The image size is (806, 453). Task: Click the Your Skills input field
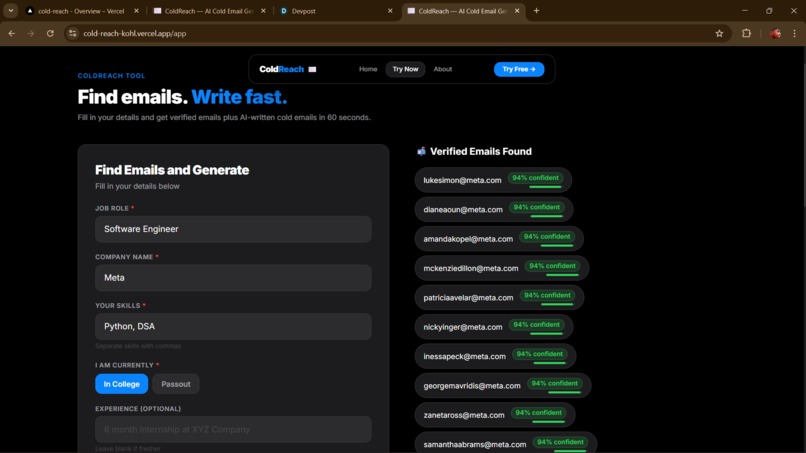click(x=233, y=327)
